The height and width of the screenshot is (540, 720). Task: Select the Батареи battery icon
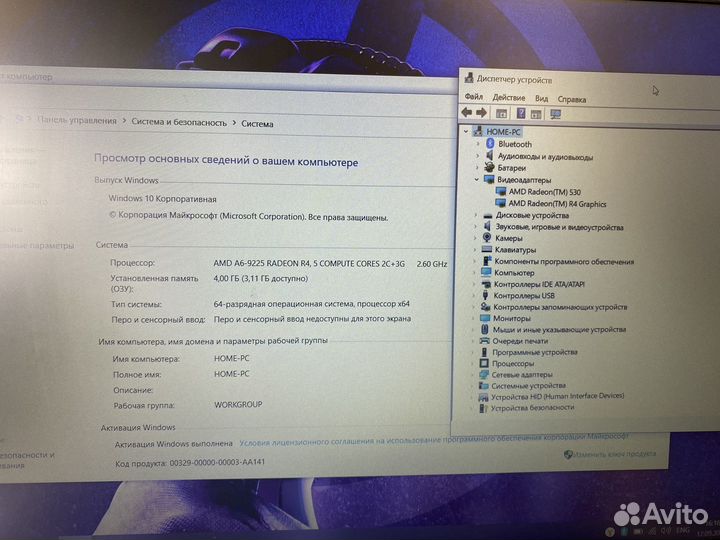[489, 167]
